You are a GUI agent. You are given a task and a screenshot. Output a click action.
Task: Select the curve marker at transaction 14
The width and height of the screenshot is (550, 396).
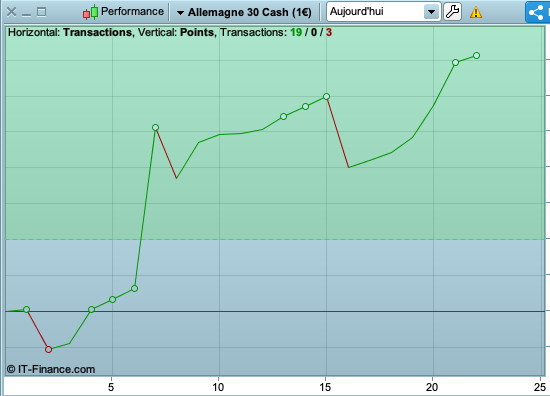[305, 107]
